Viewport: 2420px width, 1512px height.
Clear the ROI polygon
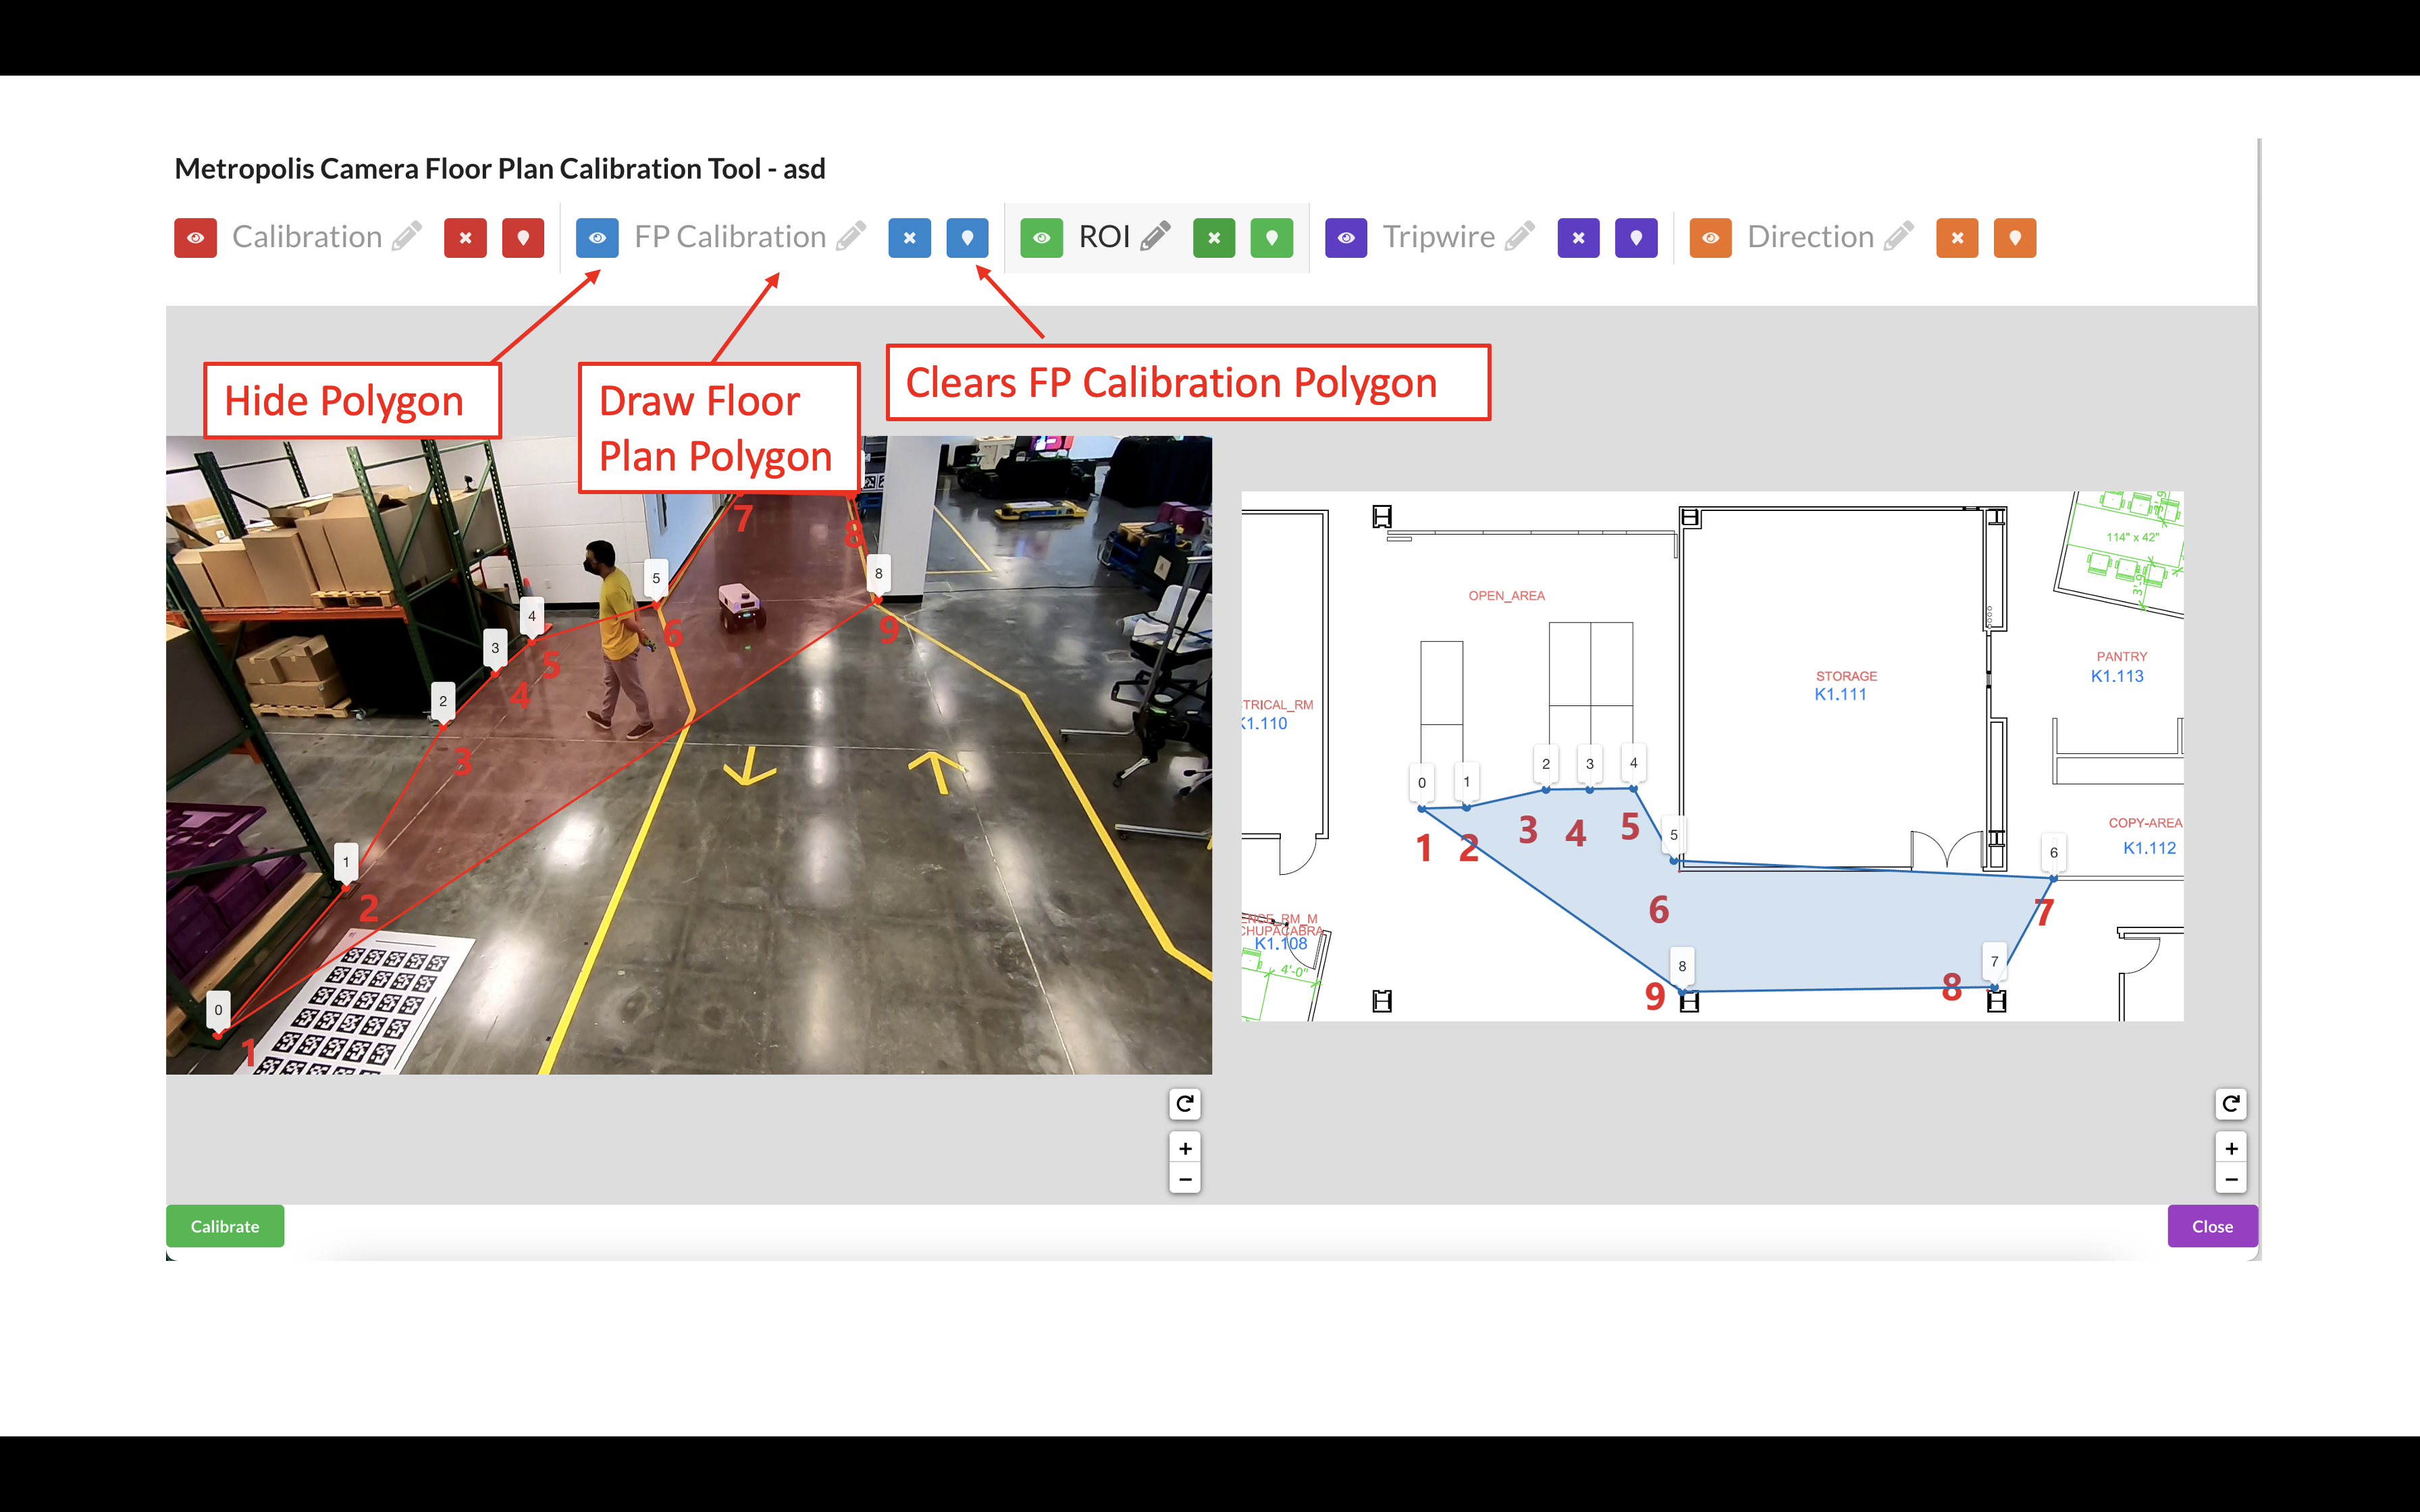click(1214, 237)
